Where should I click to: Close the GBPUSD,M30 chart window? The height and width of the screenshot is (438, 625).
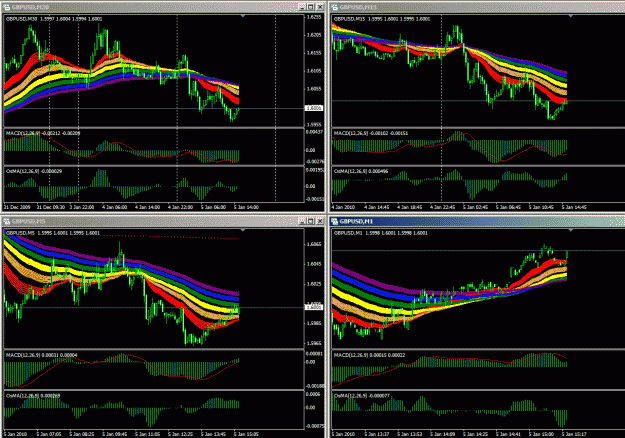coord(320,7)
